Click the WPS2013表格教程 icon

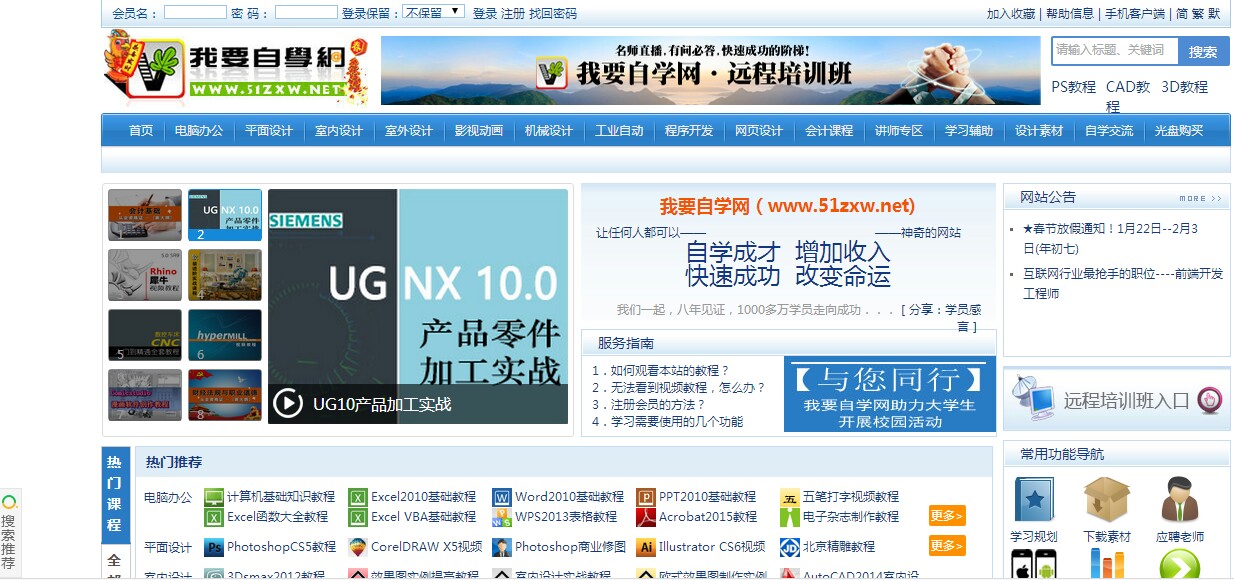501,517
